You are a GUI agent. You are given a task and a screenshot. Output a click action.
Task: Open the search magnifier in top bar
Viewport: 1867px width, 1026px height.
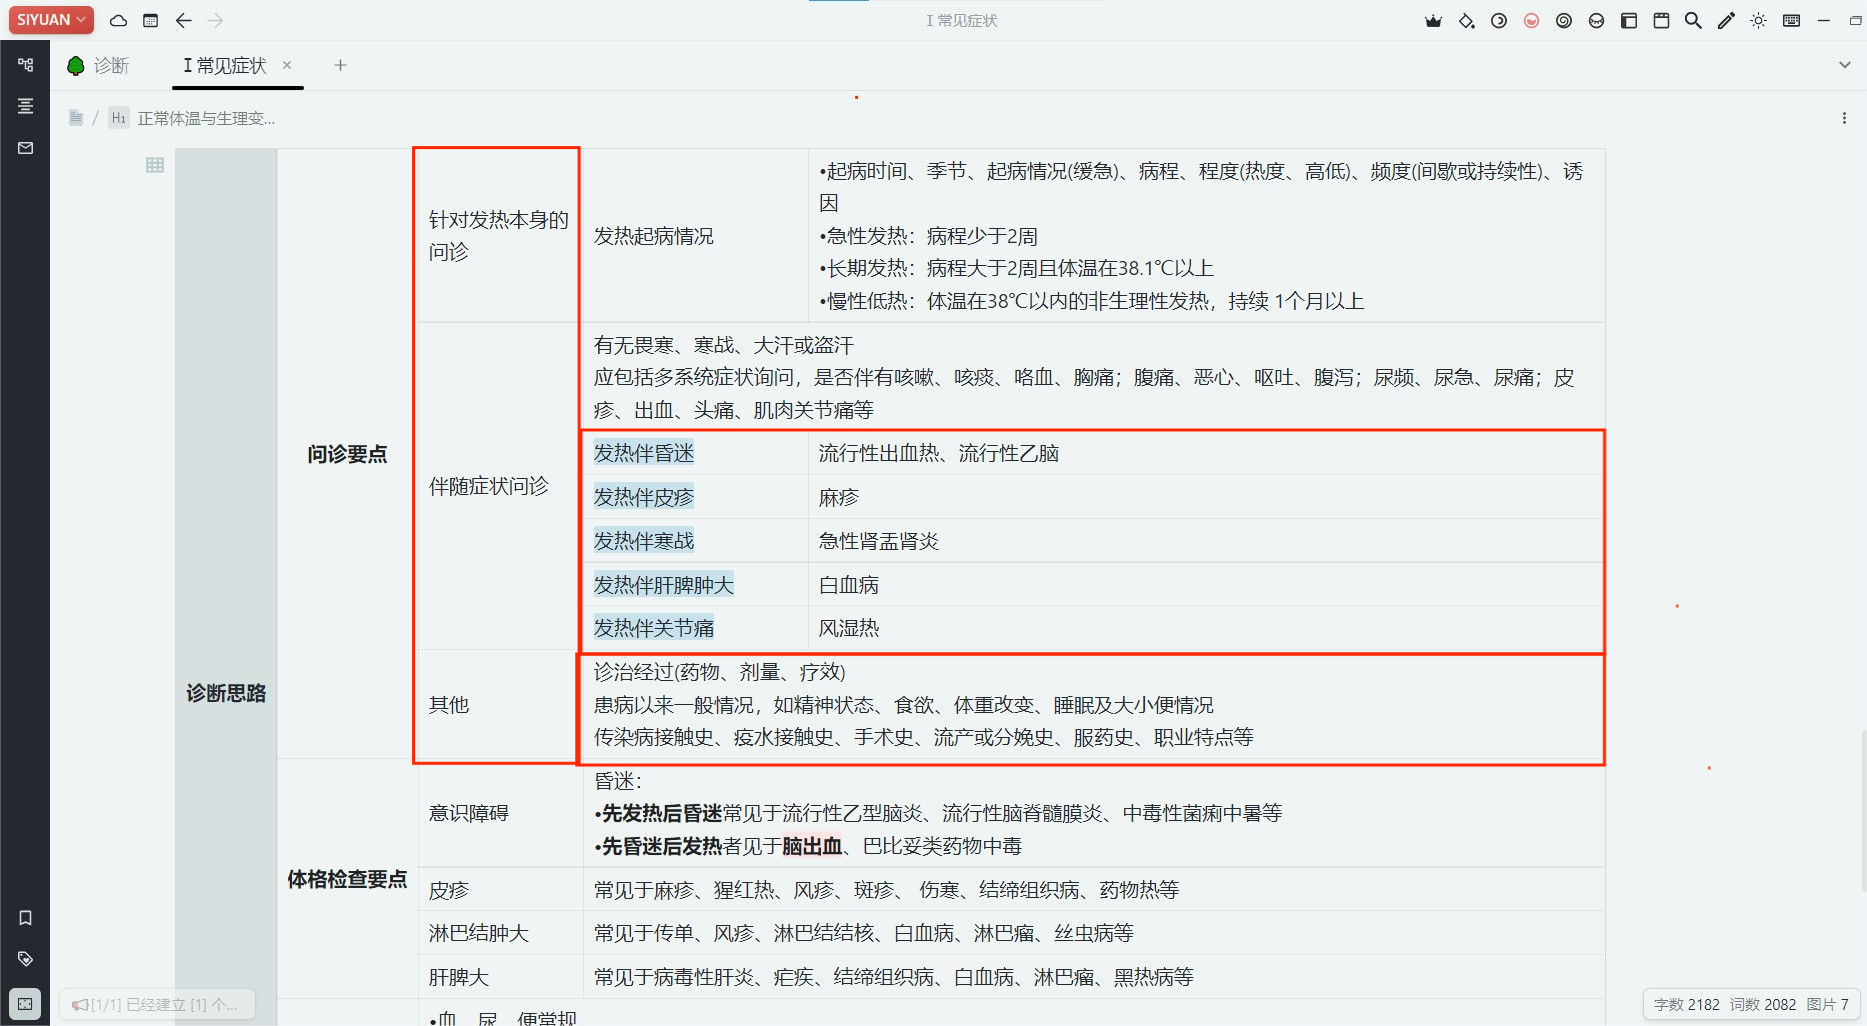click(x=1693, y=20)
